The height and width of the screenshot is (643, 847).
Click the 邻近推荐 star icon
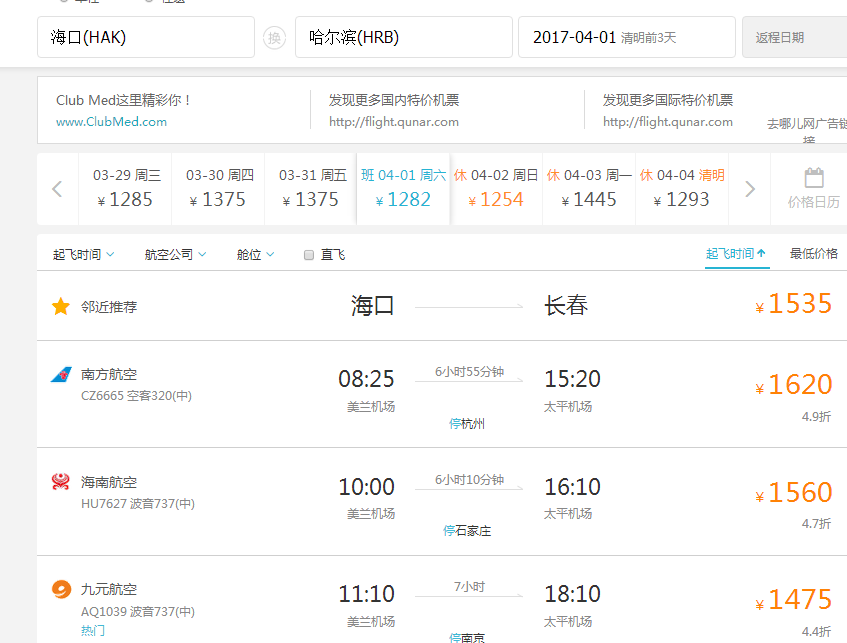coord(60,306)
